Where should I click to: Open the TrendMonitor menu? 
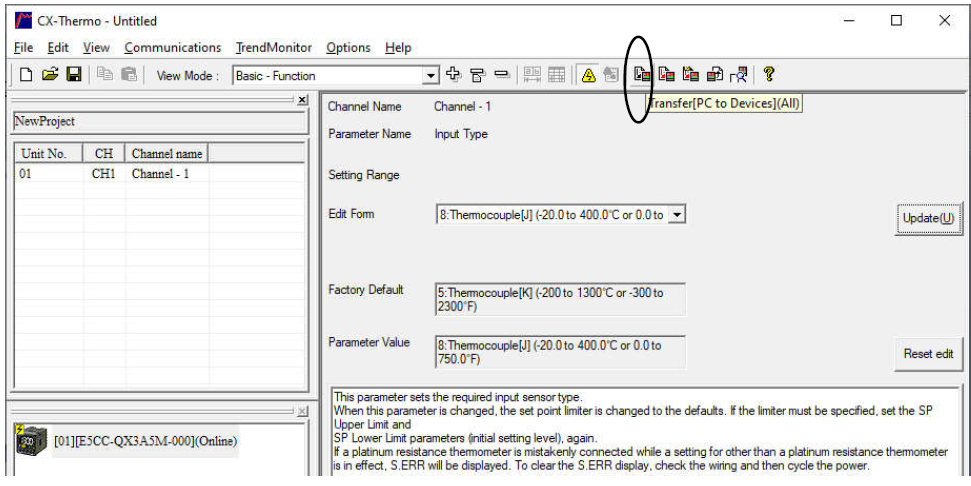pyautogui.click(x=273, y=47)
